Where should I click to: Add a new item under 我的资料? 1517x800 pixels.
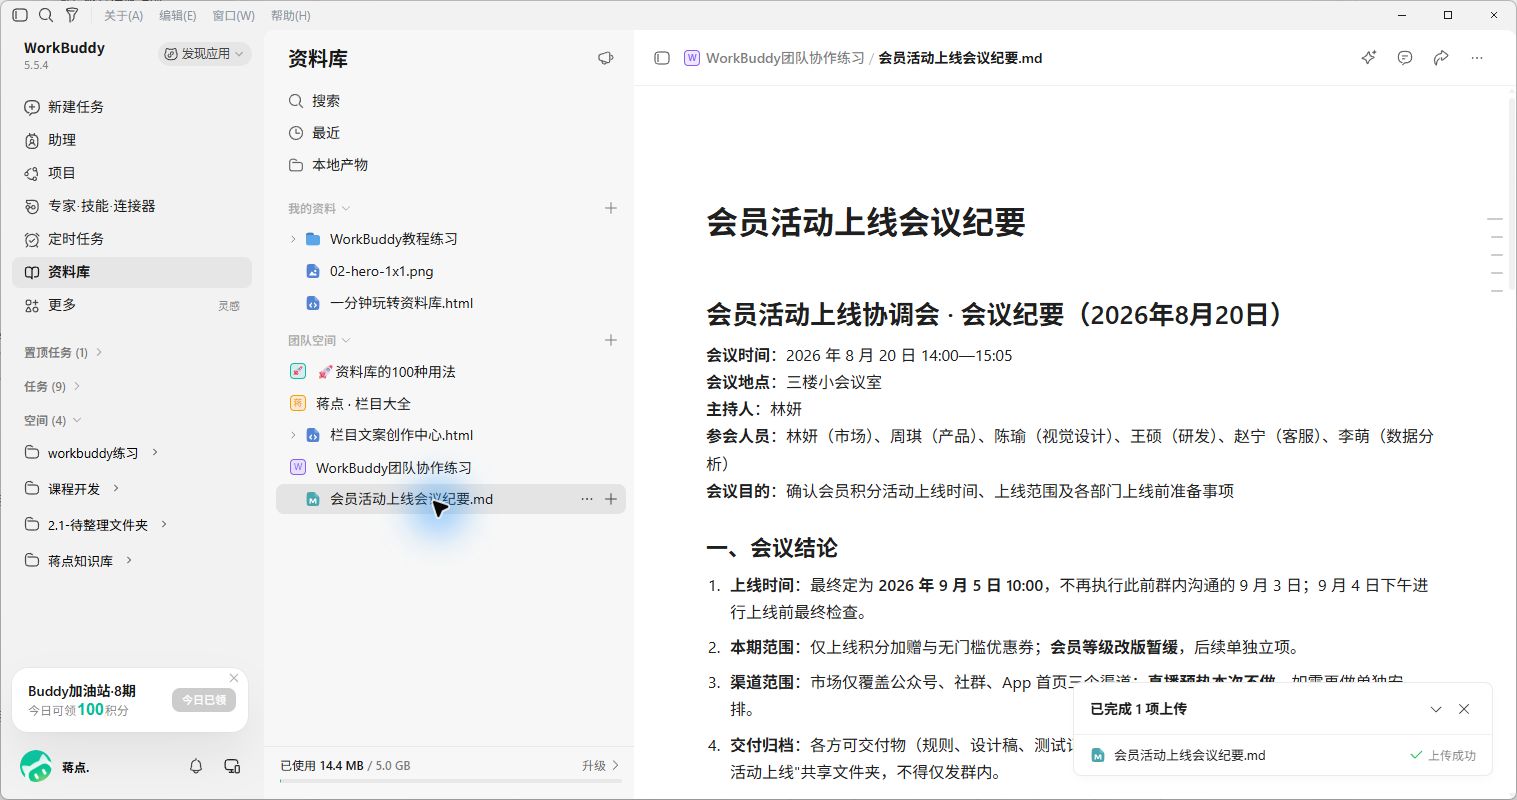click(x=611, y=208)
